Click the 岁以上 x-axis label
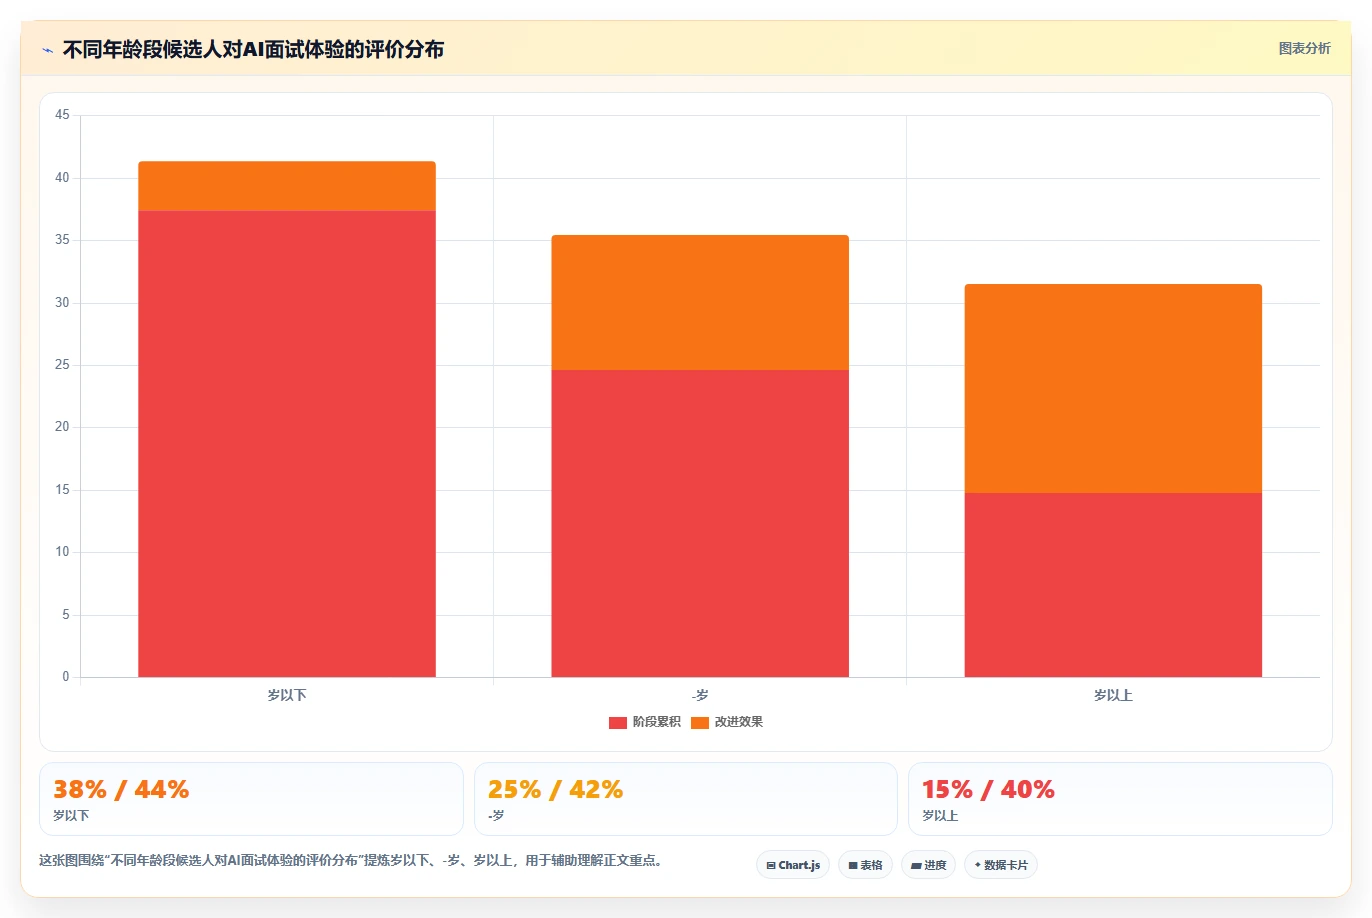1372x918 pixels. [x=1113, y=695]
